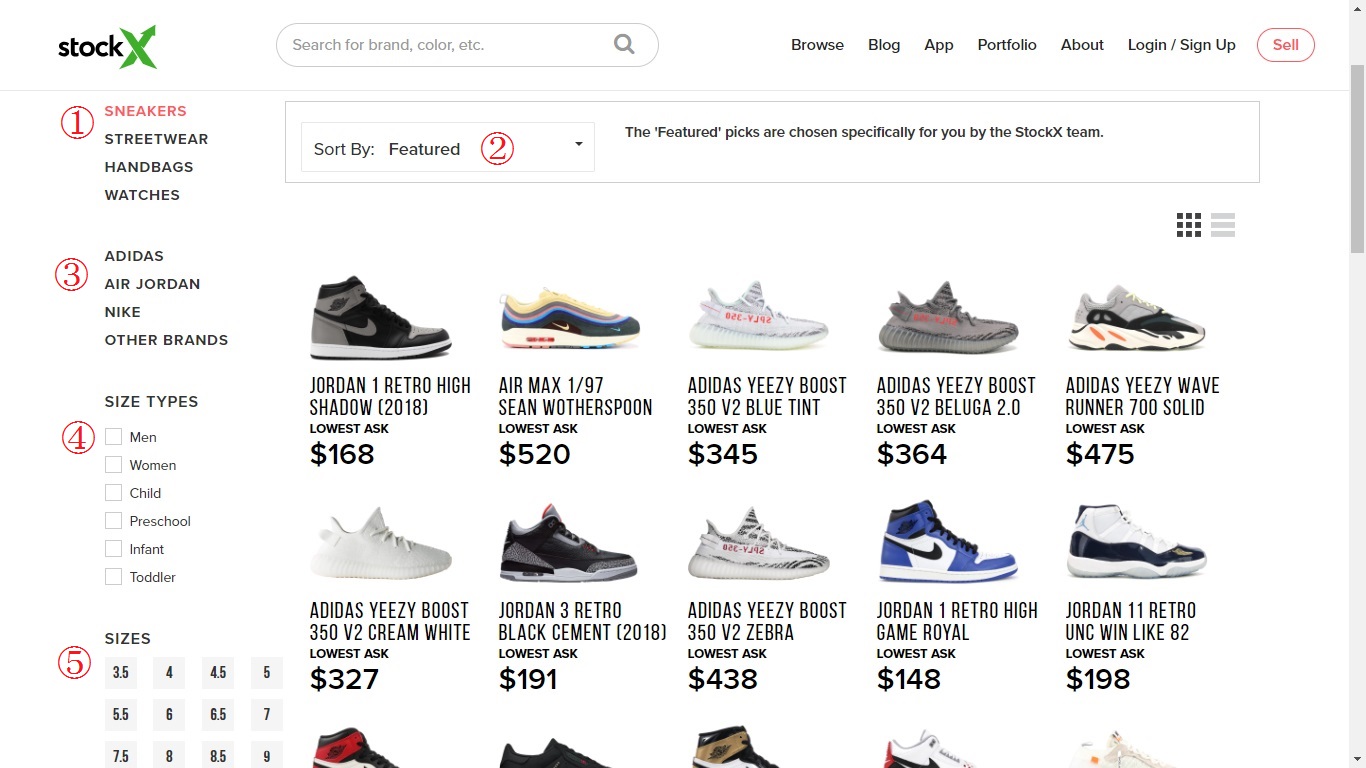The image size is (1366, 768).
Task: Enable the Women size type checkbox
Action: pyautogui.click(x=114, y=465)
